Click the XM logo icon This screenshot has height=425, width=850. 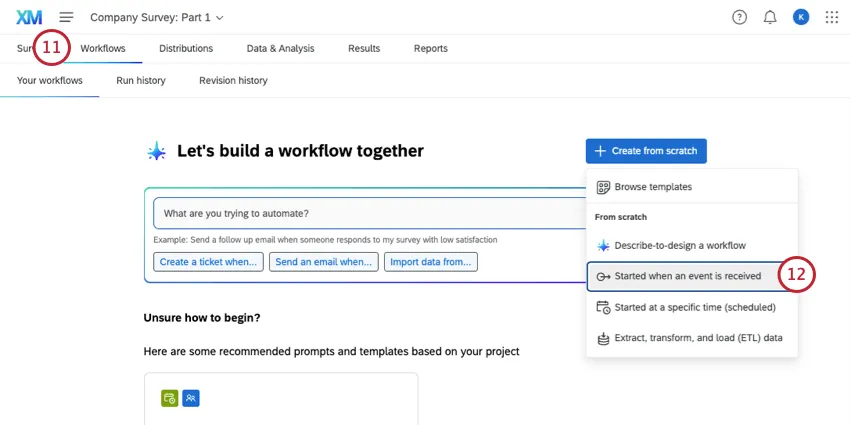click(x=29, y=17)
